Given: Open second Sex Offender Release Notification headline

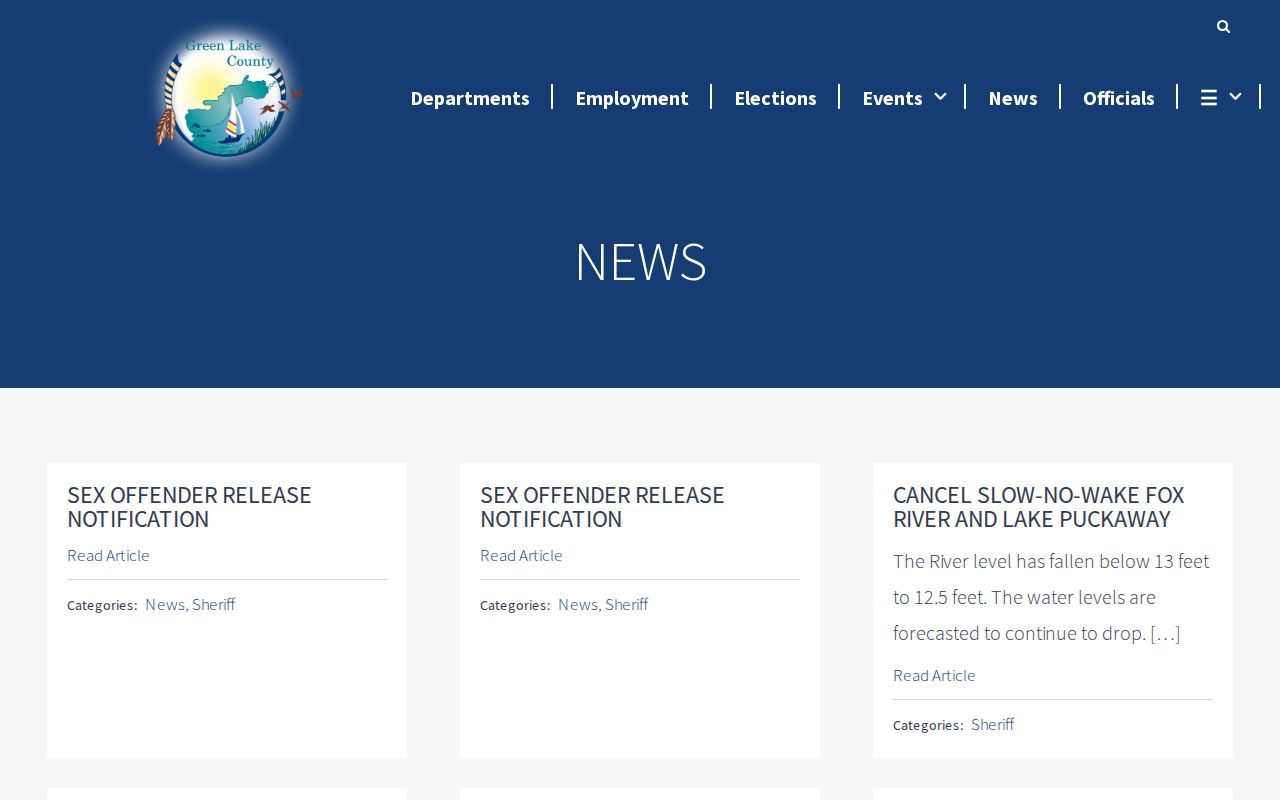Looking at the screenshot, I should pyautogui.click(x=602, y=507).
